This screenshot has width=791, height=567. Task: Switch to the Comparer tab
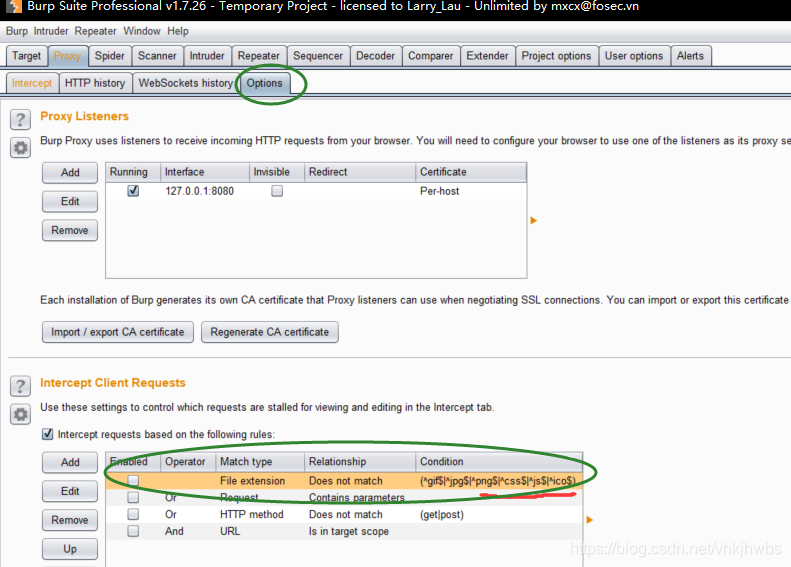(431, 56)
